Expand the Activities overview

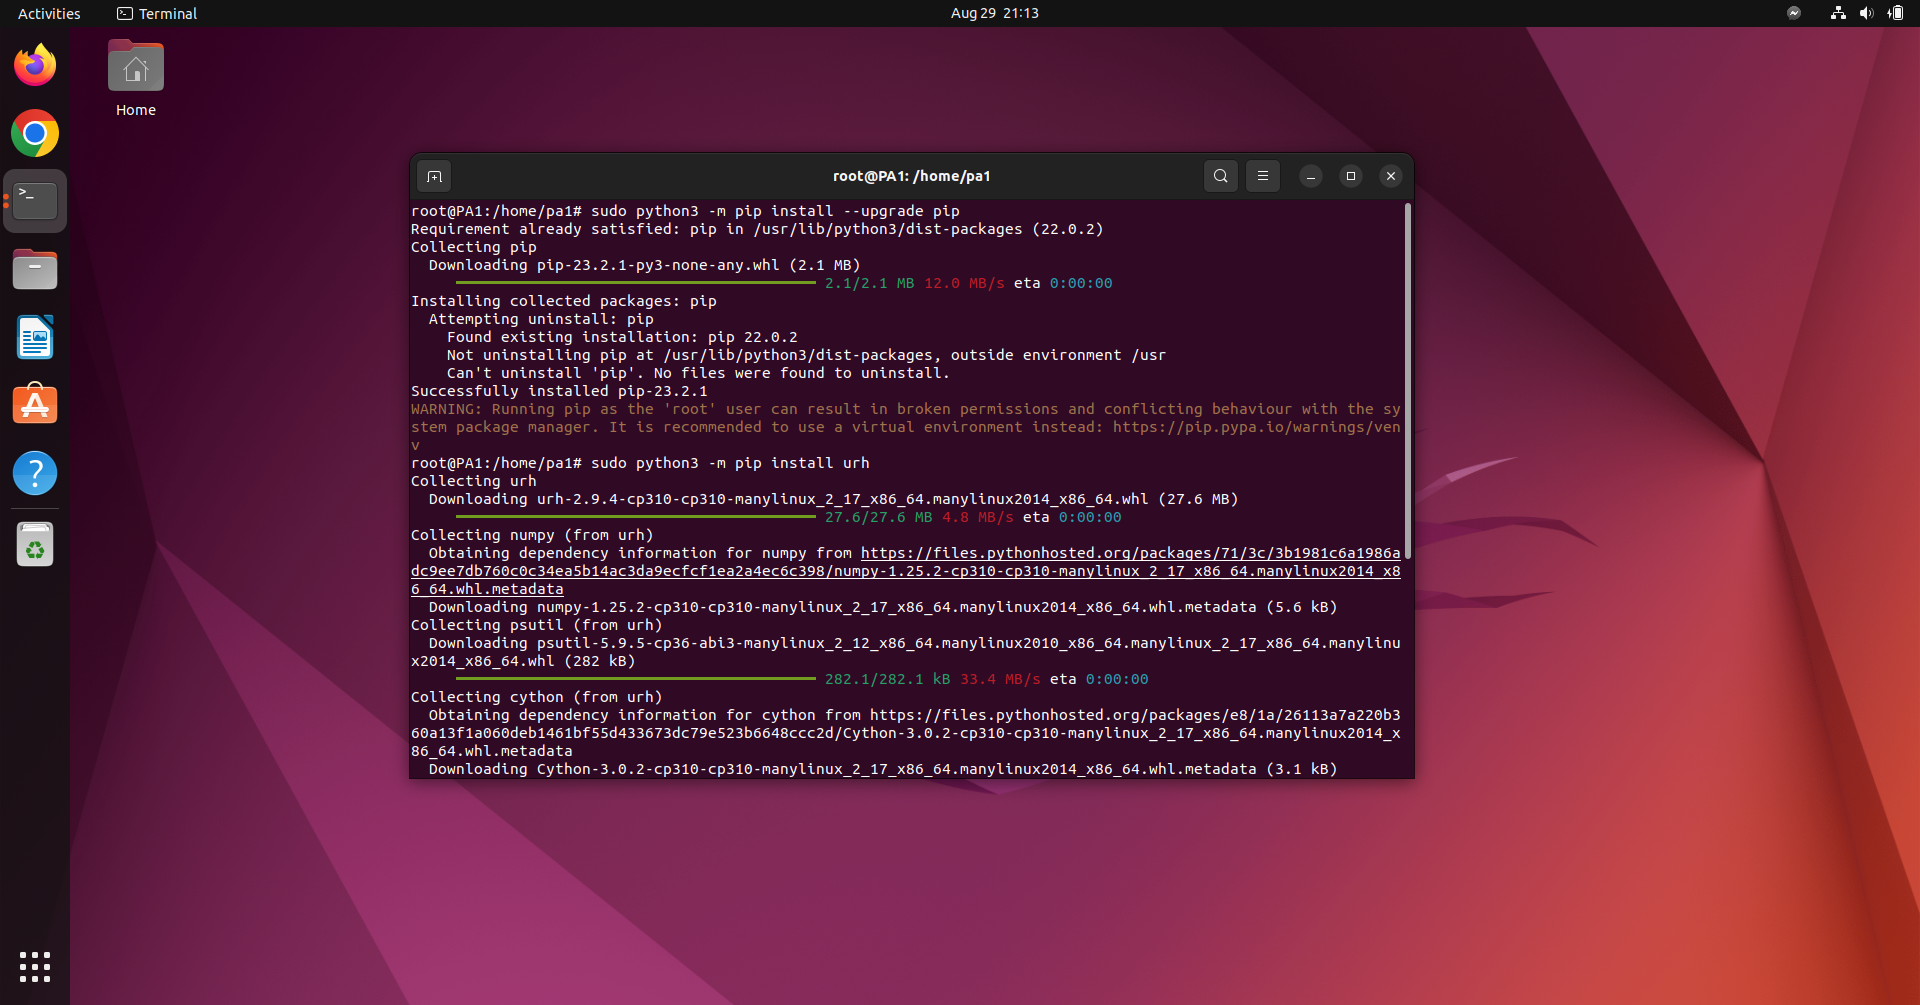point(48,13)
